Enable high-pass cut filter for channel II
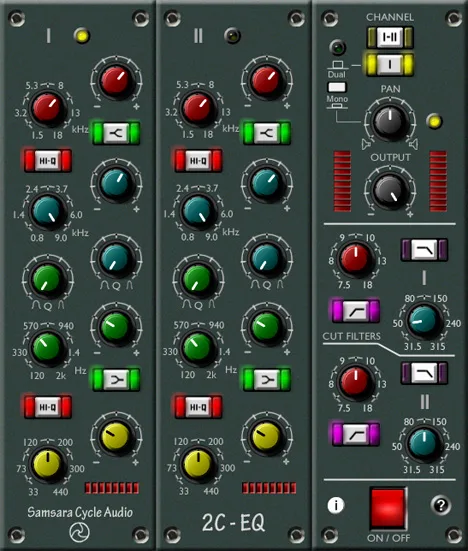 pyautogui.click(x=356, y=434)
